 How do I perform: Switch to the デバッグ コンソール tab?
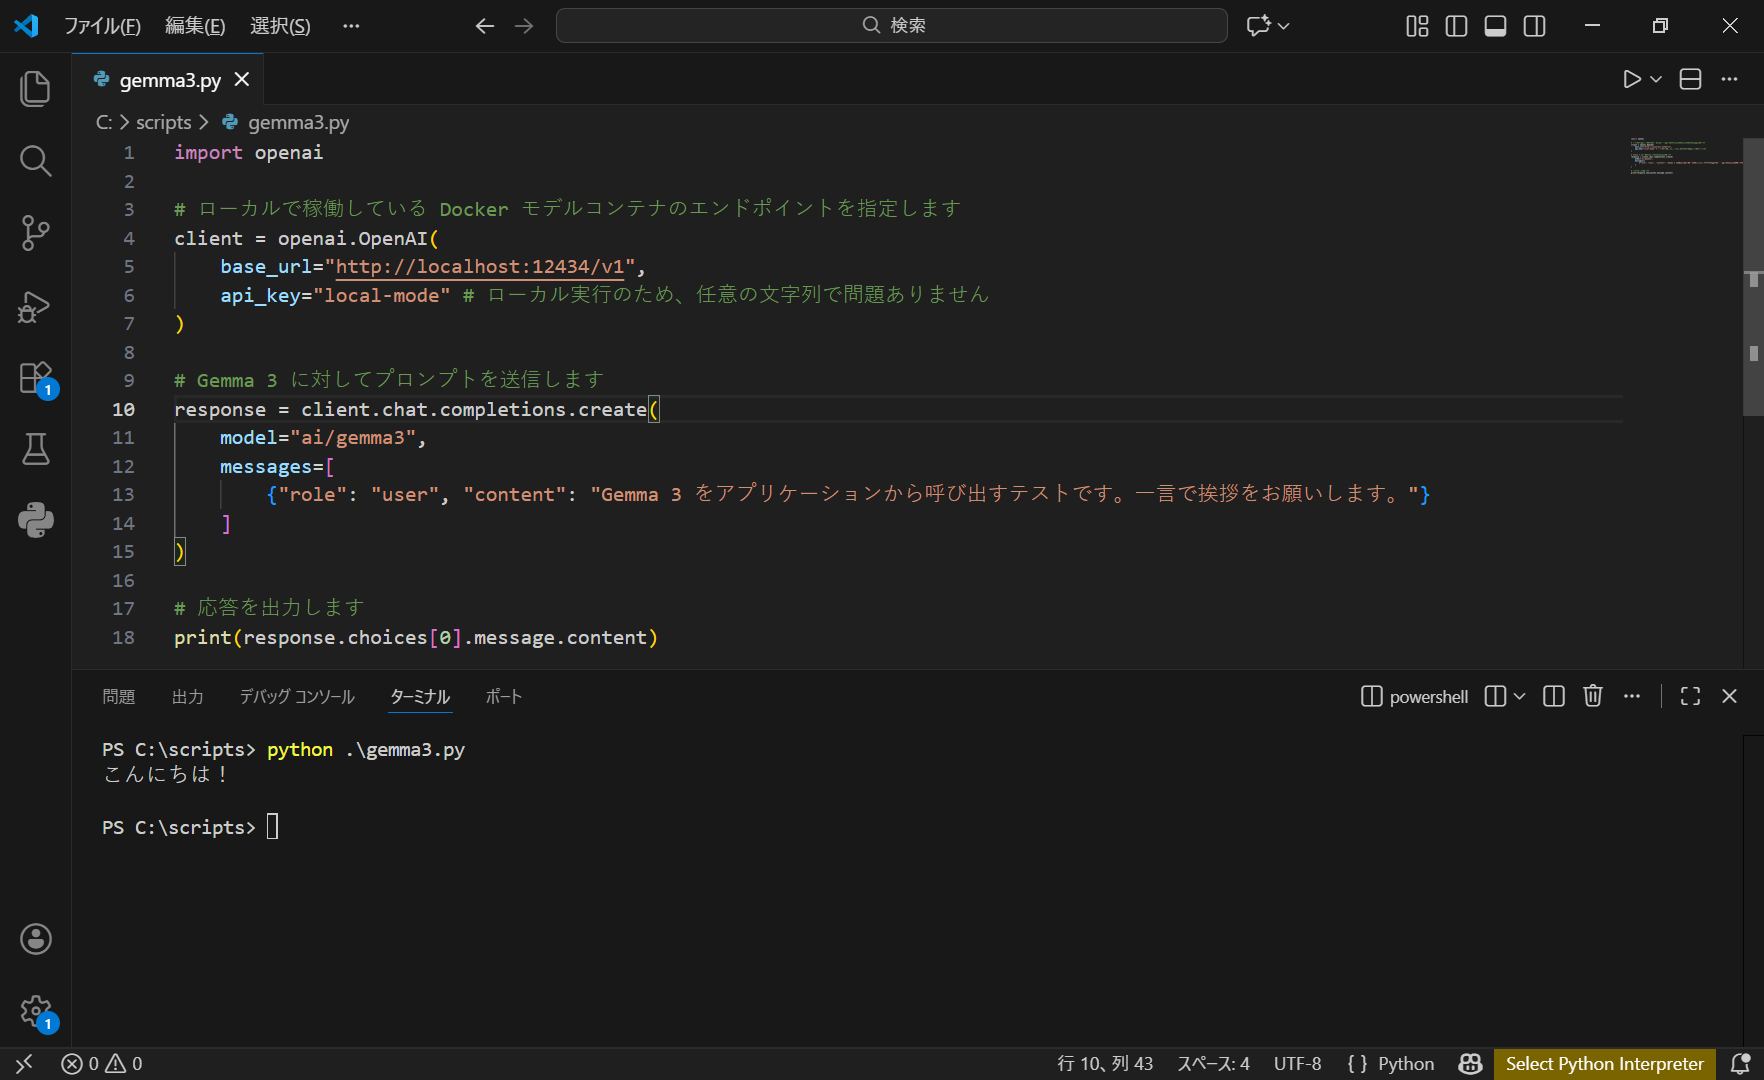tap(296, 696)
